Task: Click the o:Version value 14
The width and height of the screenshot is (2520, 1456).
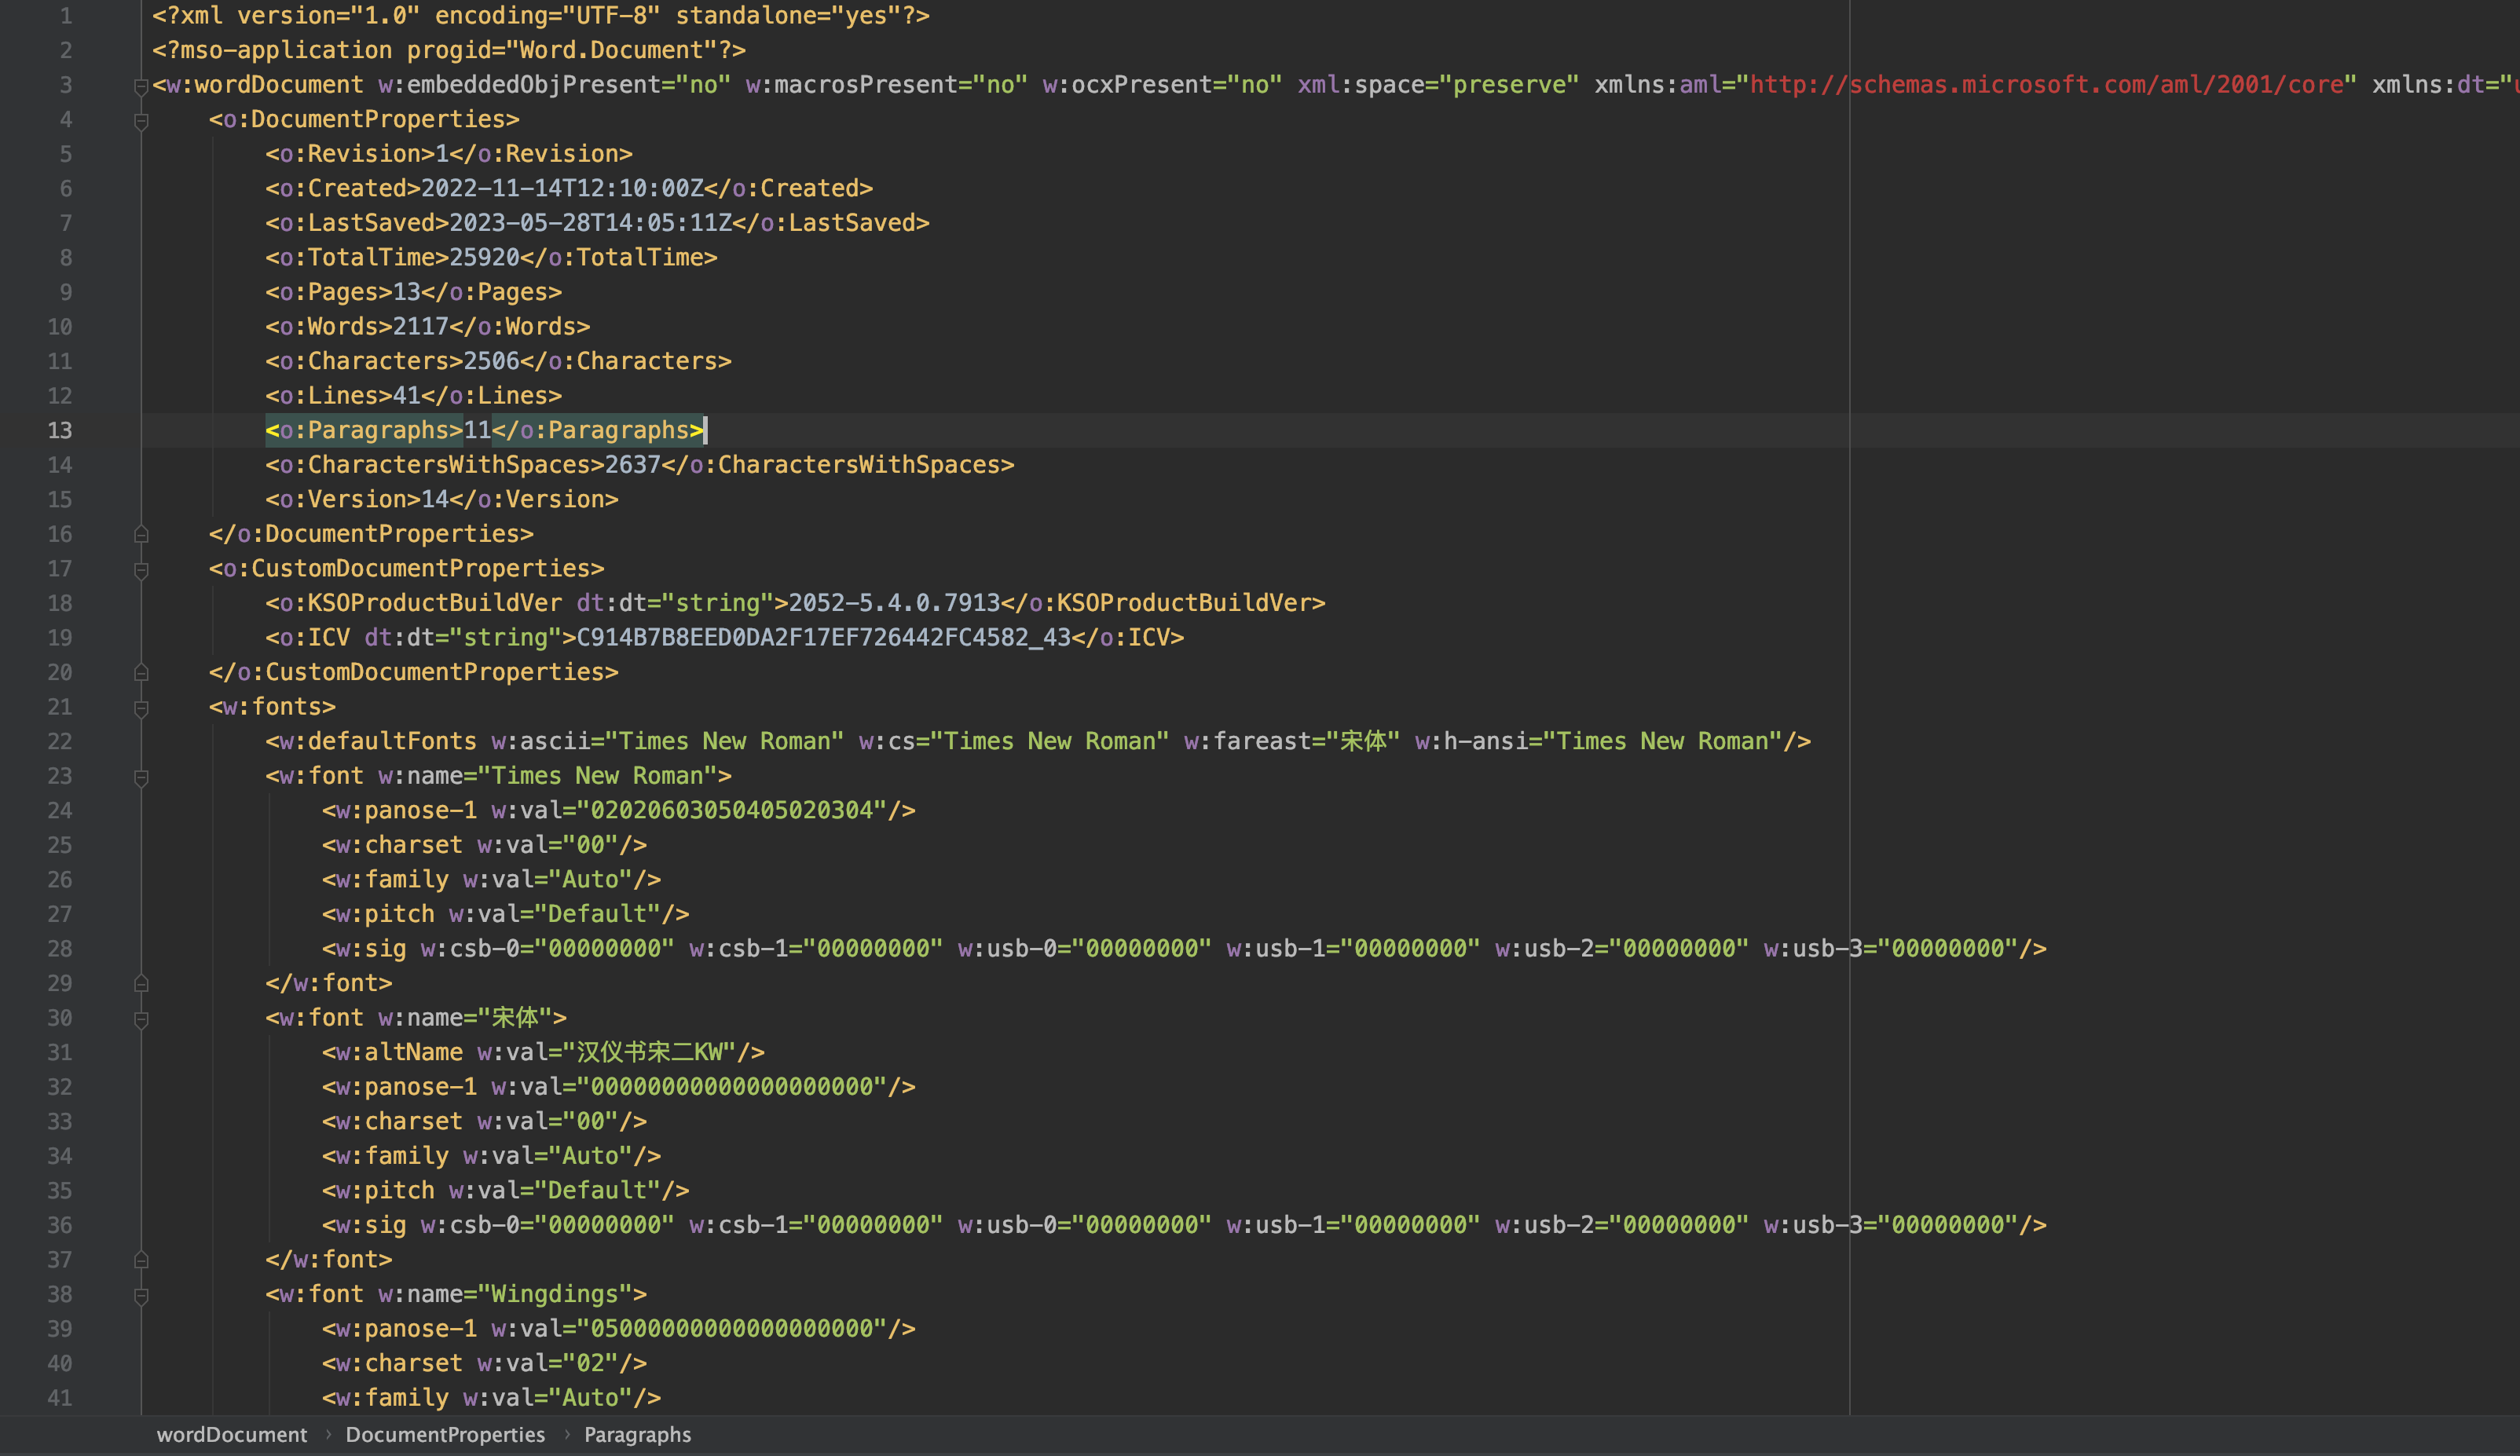Action: coord(435,499)
